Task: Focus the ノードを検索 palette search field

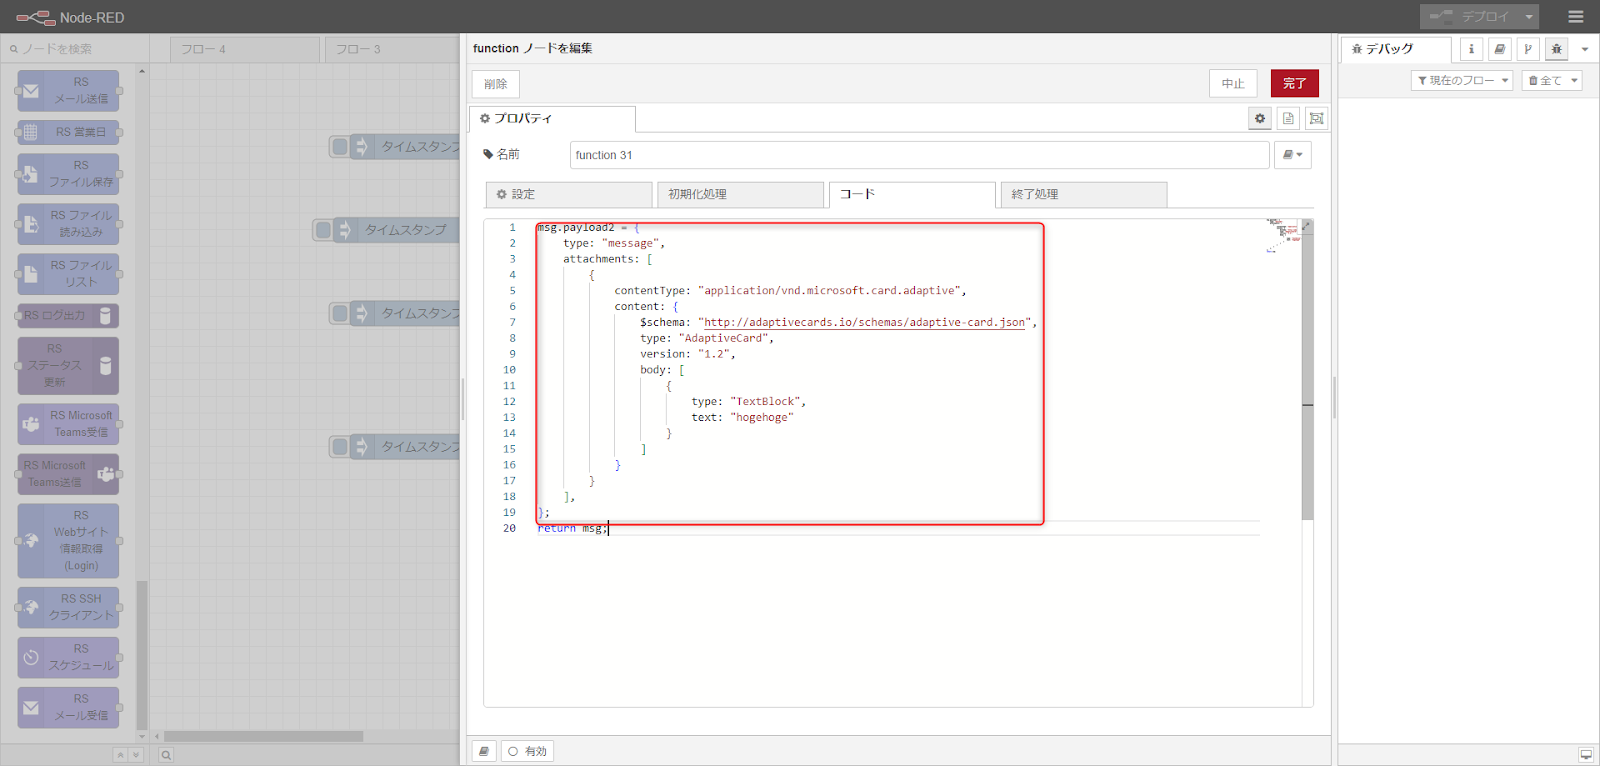Action: [75, 49]
